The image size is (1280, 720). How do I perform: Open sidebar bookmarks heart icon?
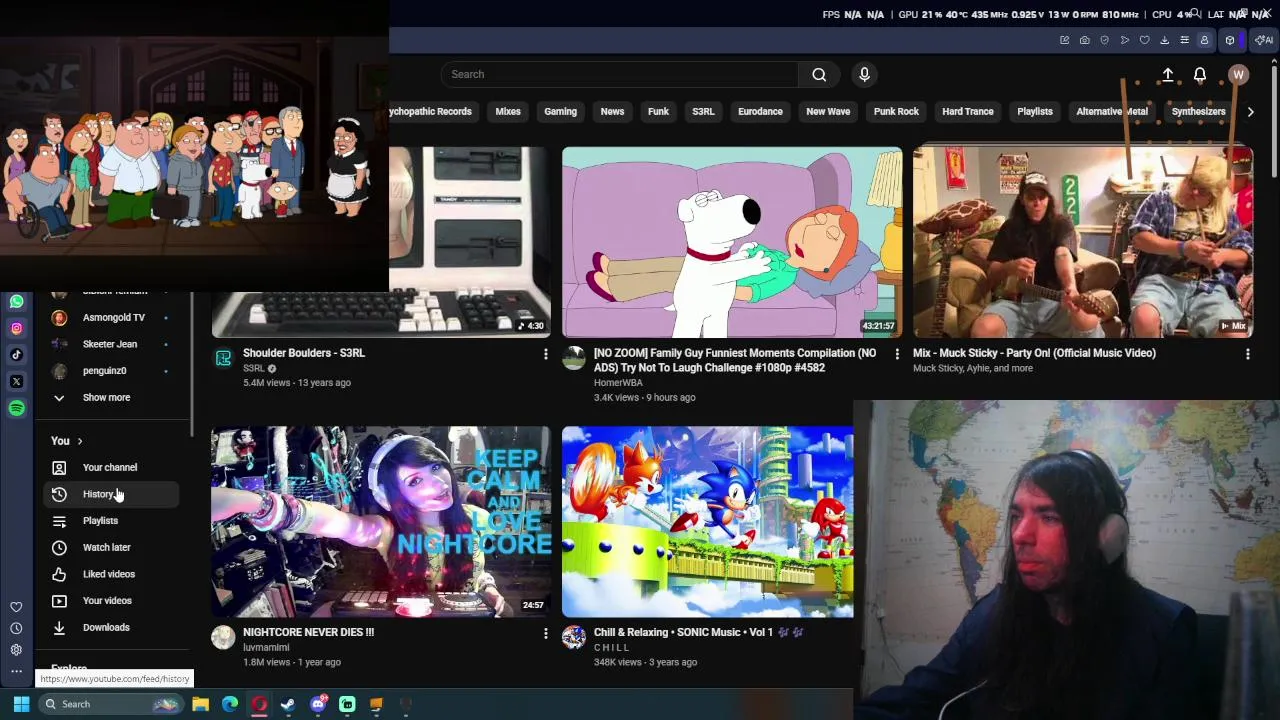(16, 607)
